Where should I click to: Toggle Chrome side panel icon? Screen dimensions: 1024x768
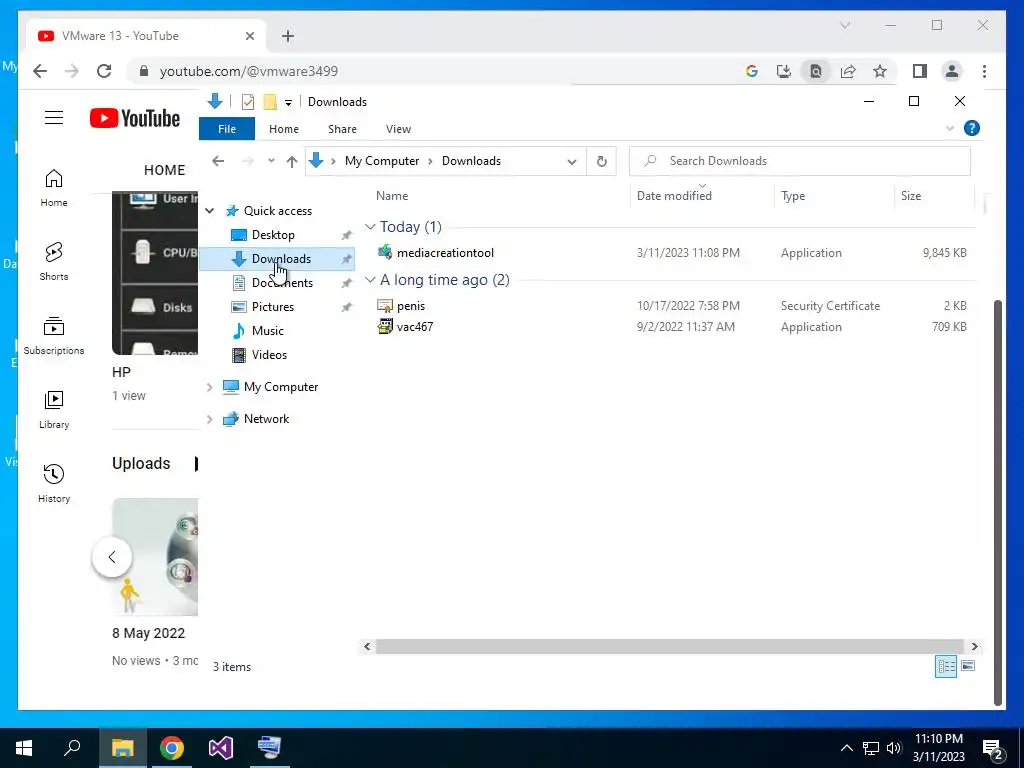click(x=920, y=71)
